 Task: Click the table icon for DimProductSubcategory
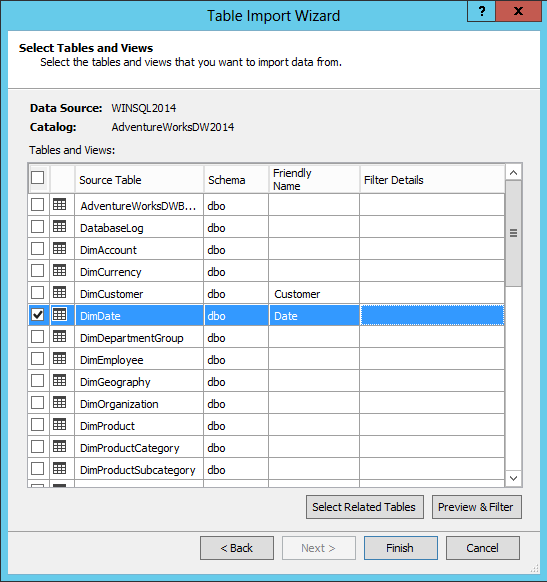coord(59,468)
